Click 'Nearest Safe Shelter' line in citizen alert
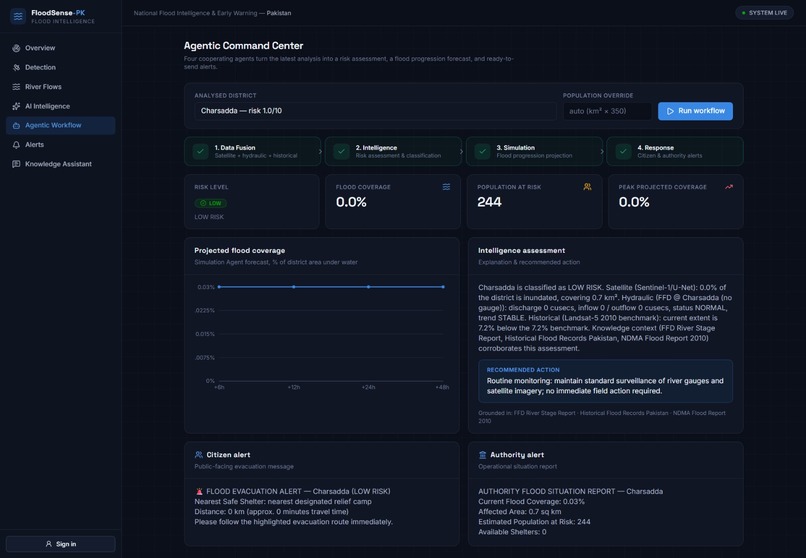This screenshot has width=806, height=558. (x=283, y=501)
